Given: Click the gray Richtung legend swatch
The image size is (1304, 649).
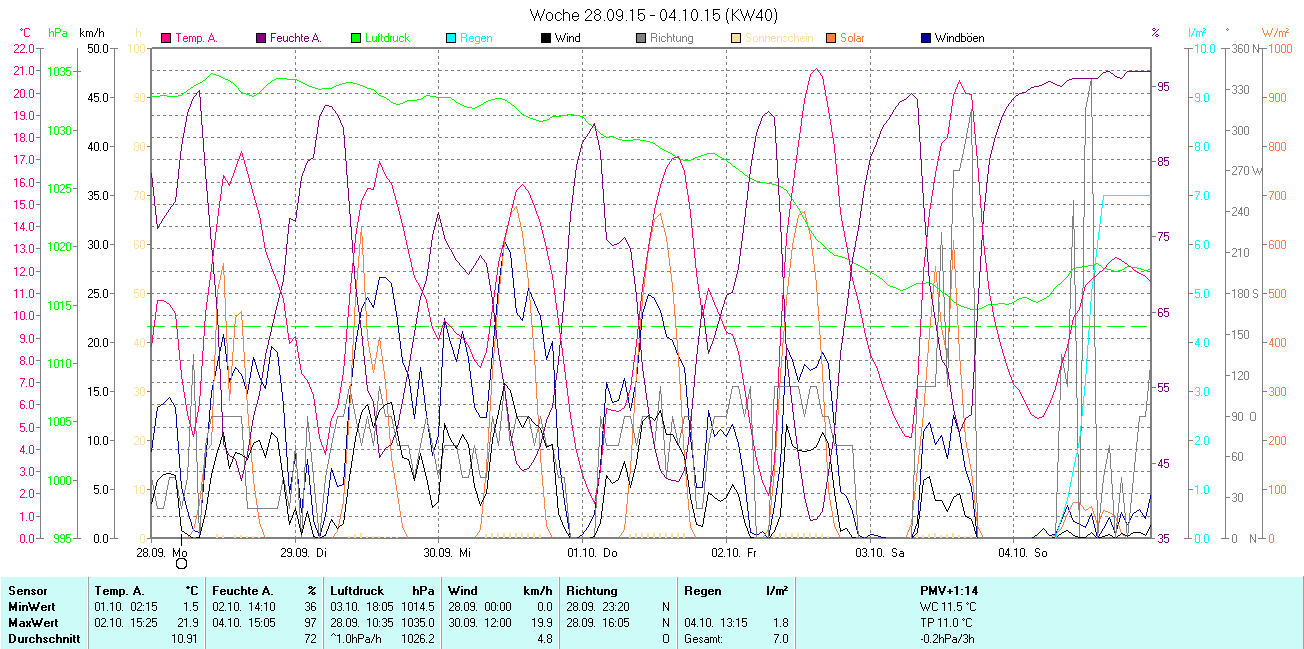Looking at the screenshot, I should pos(640,38).
